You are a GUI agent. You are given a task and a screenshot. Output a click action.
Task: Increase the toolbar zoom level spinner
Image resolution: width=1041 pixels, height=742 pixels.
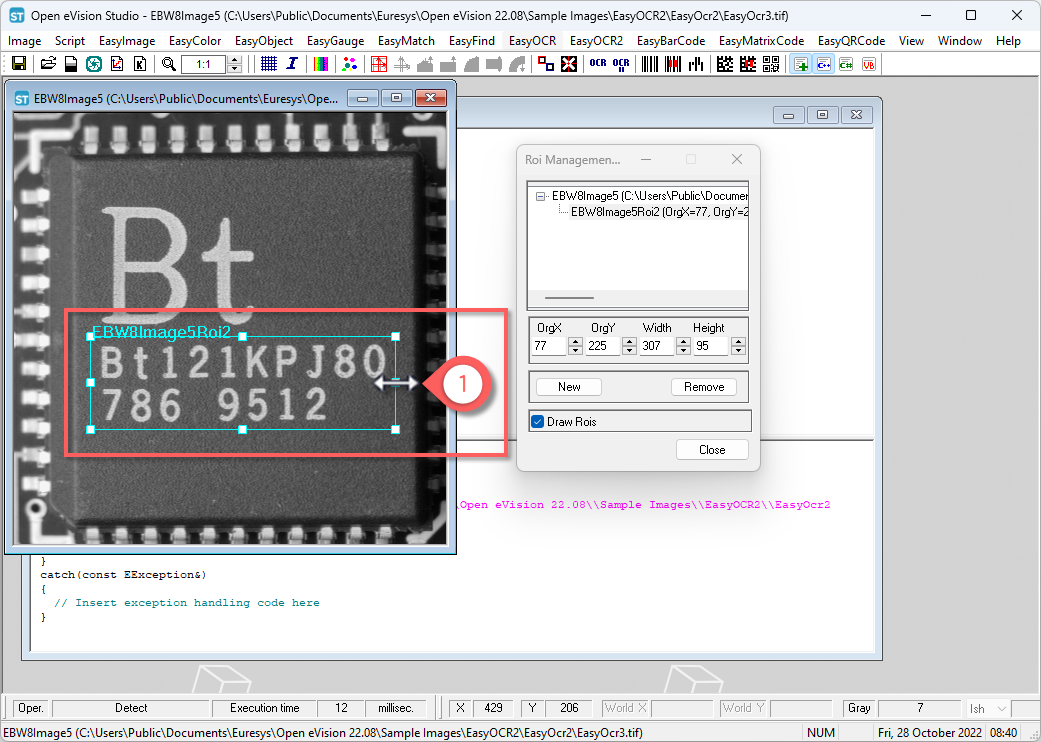234,60
